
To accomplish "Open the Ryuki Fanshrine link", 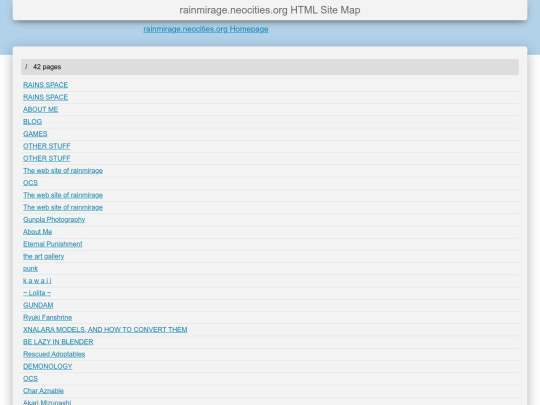I will [48, 318].
